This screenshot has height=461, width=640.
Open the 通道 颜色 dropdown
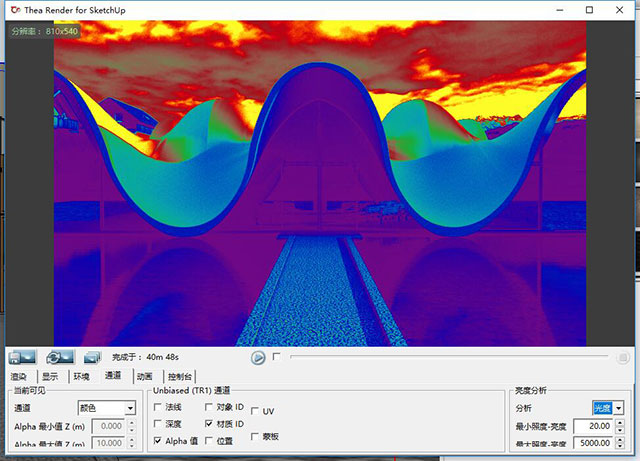click(107, 408)
